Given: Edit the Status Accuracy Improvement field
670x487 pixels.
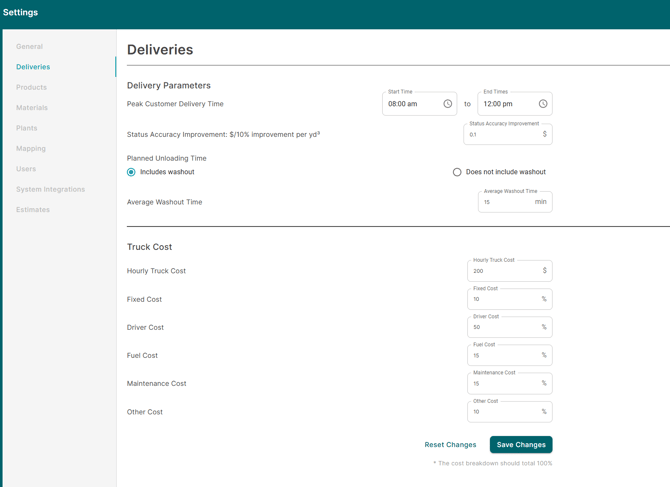Looking at the screenshot, I should [x=502, y=134].
